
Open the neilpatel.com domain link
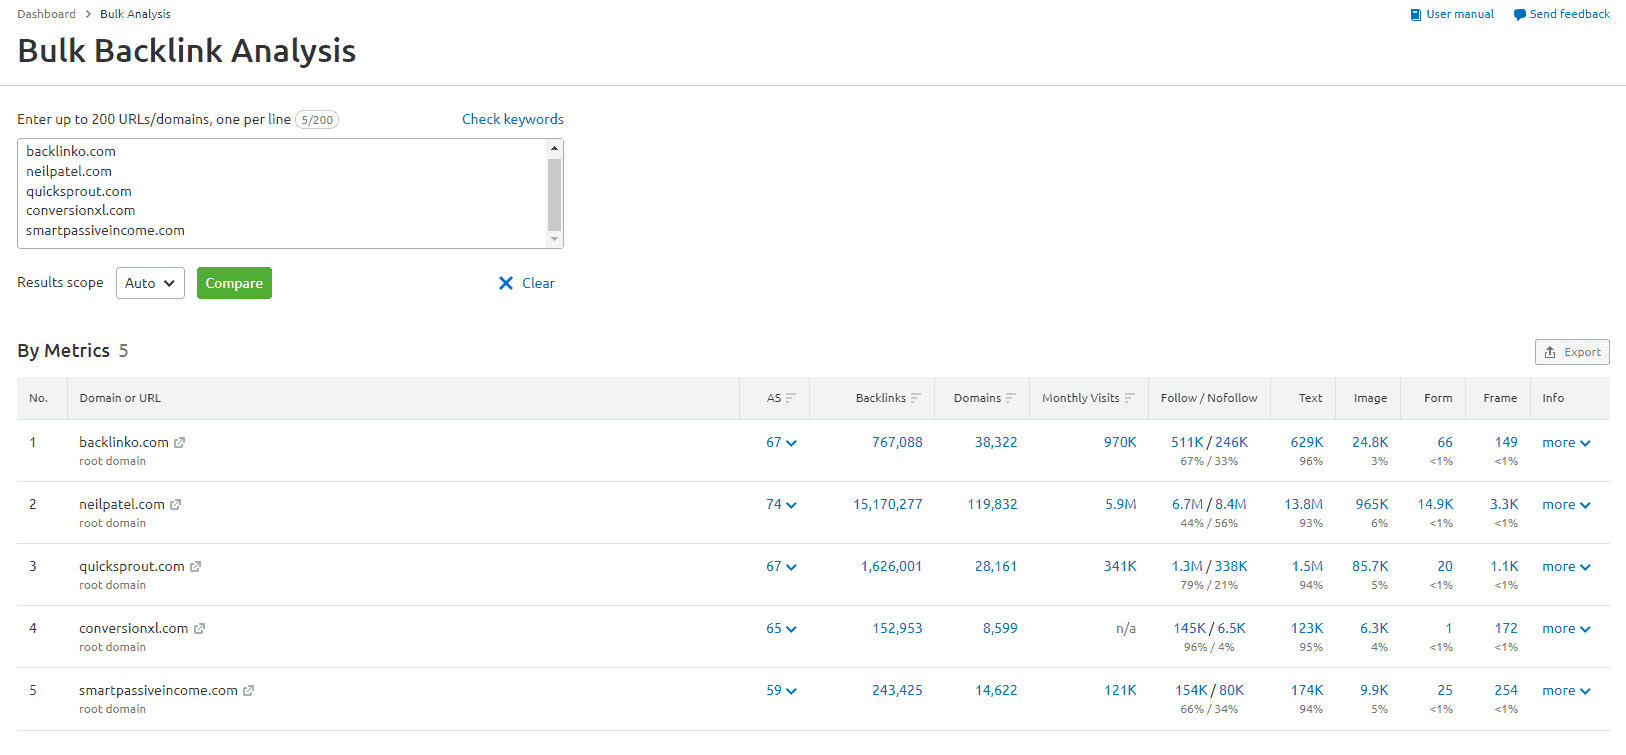coord(122,504)
